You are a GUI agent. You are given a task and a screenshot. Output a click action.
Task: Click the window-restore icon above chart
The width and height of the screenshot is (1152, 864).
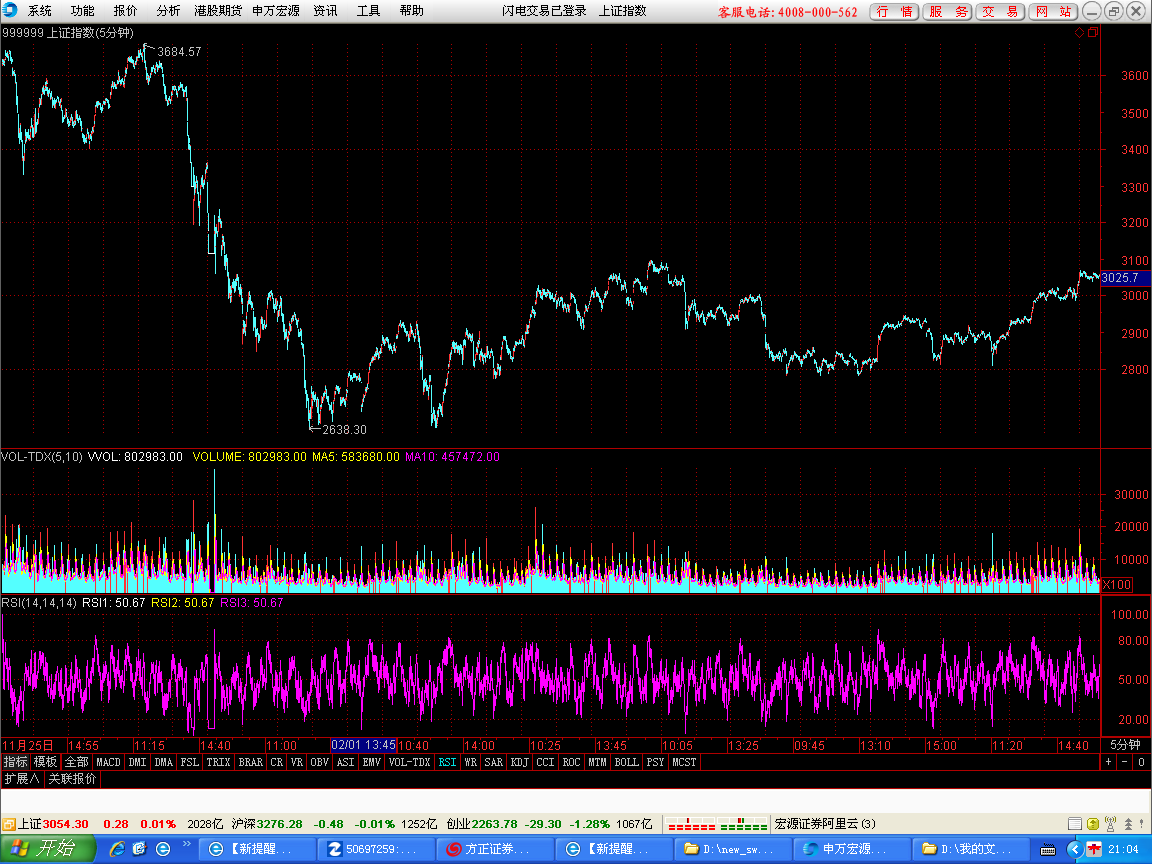1093,32
